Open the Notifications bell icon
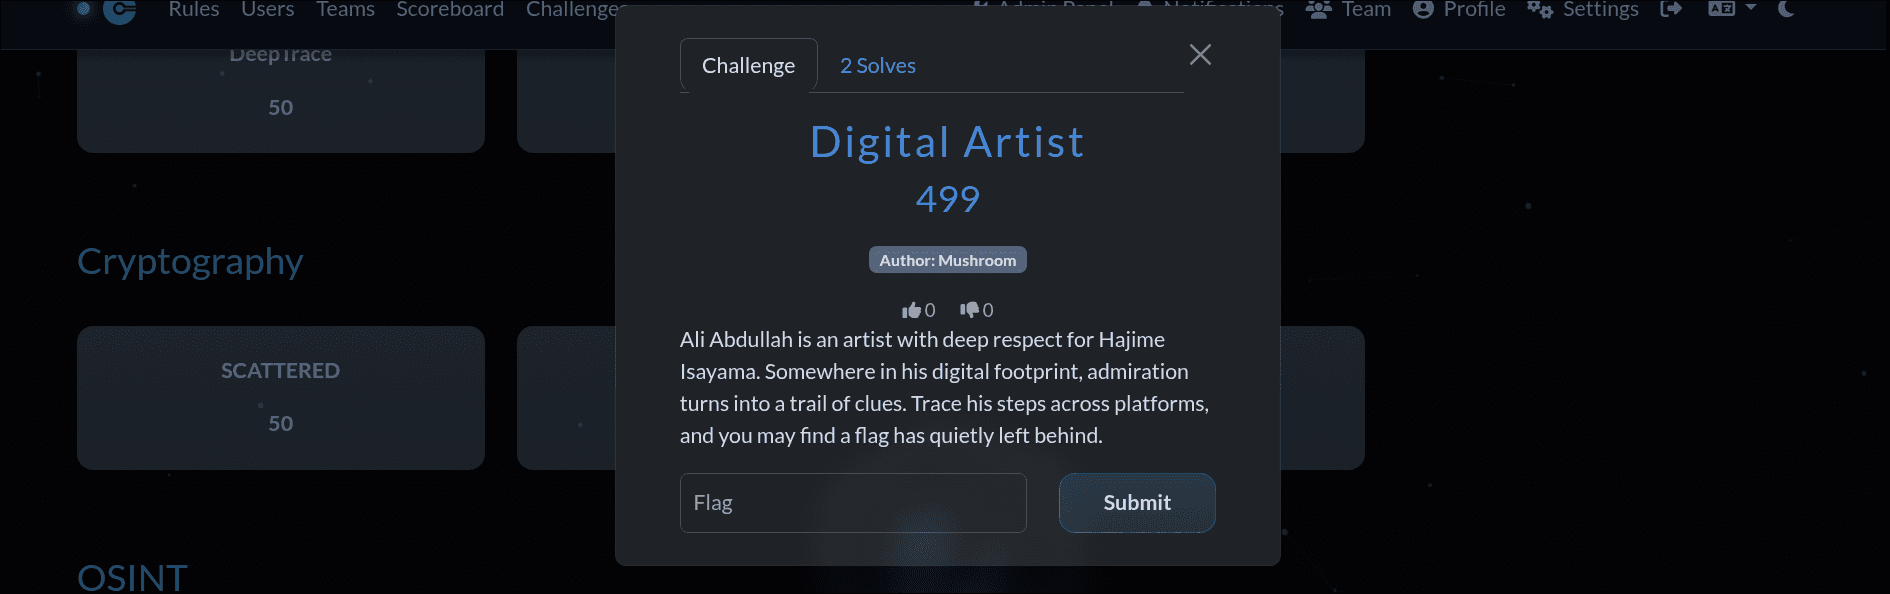 pos(1146,9)
